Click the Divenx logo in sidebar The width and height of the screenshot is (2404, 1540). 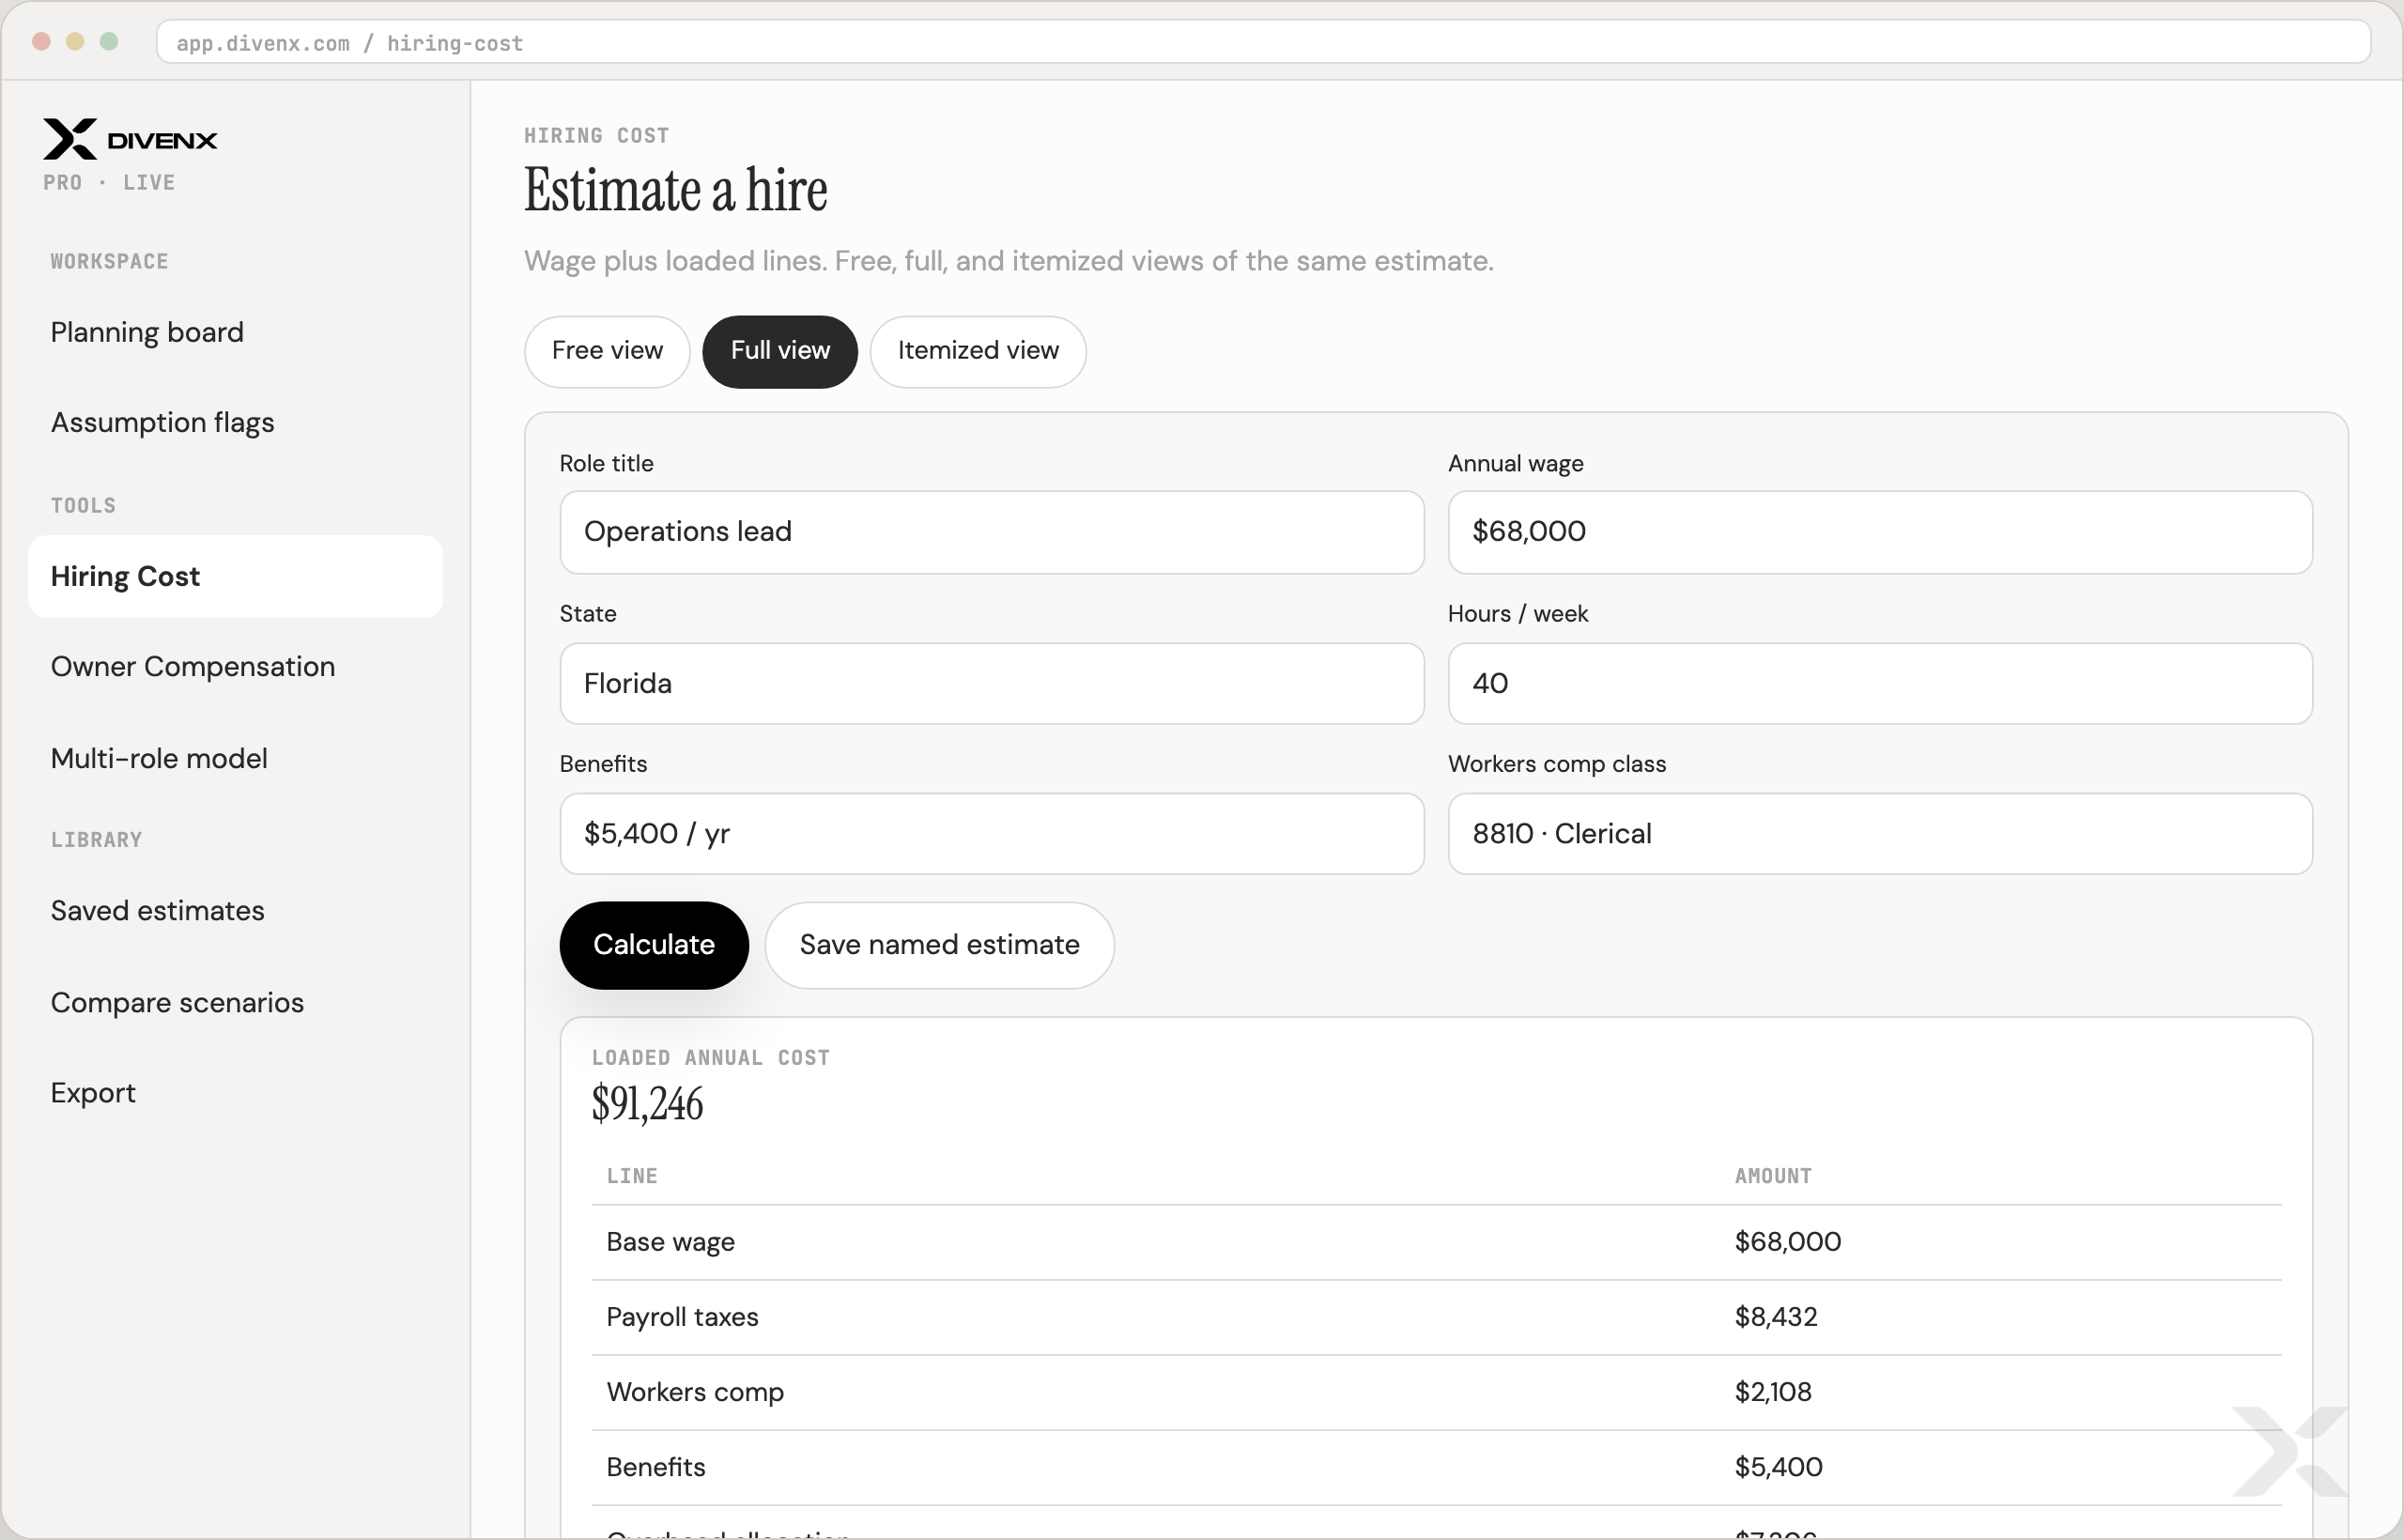point(130,139)
